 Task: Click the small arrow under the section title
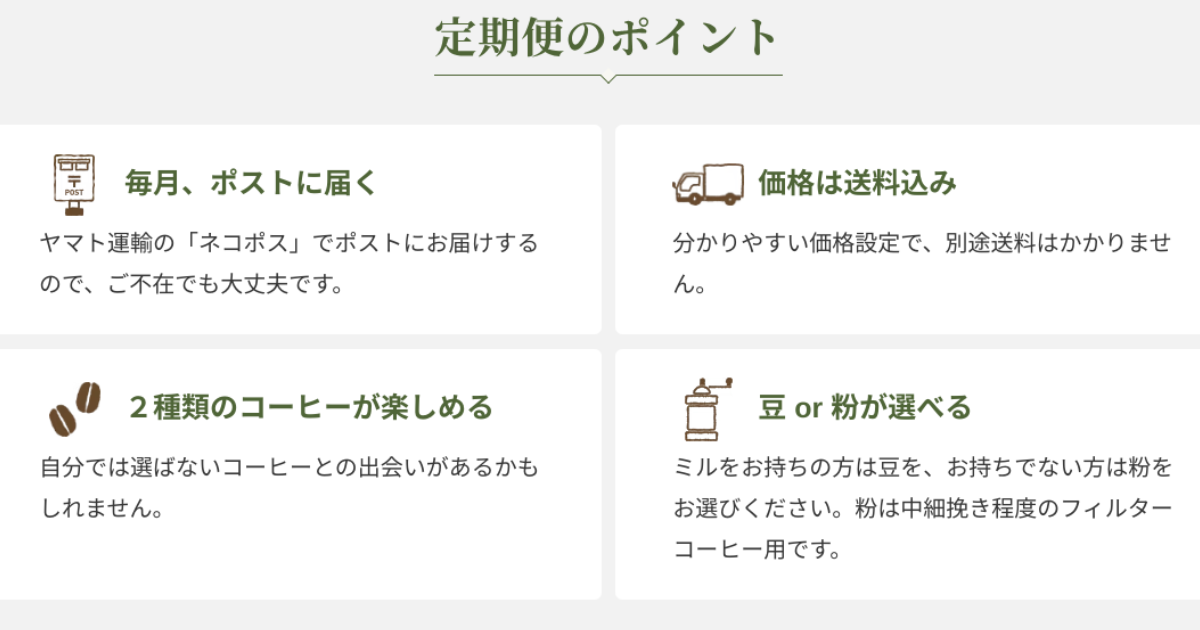(608, 78)
